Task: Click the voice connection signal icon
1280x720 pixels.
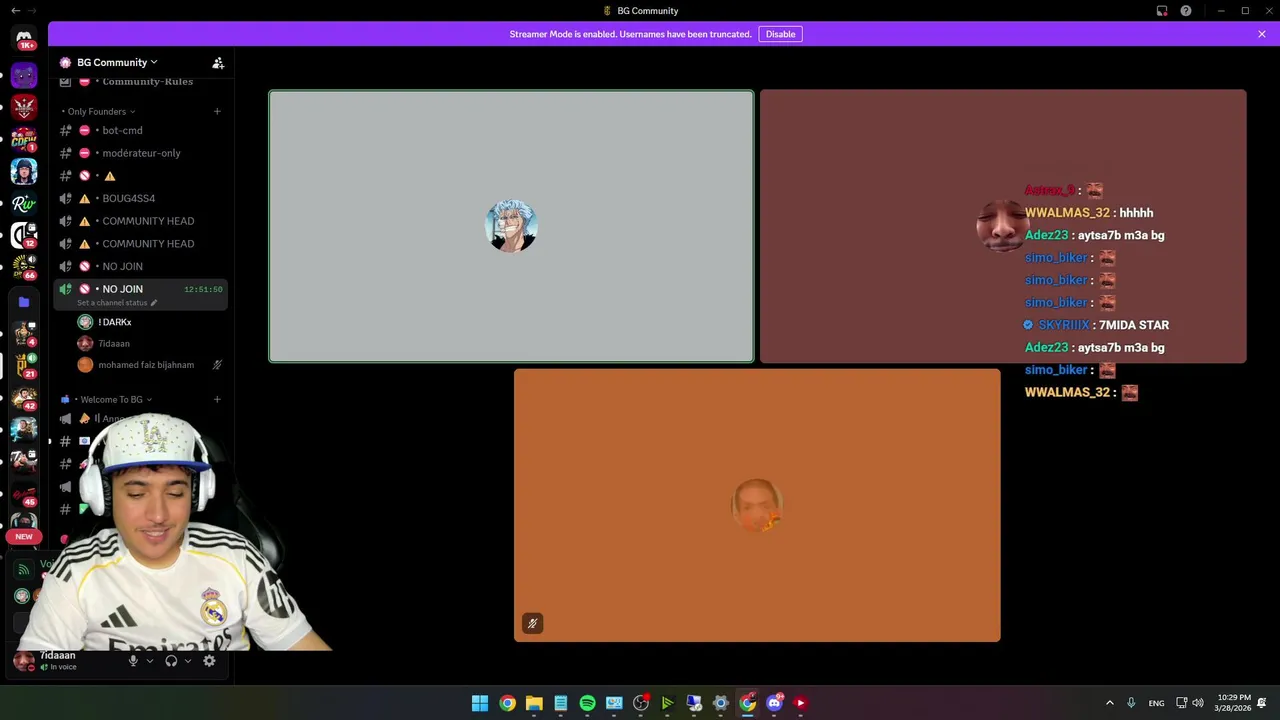Action: click(23, 570)
